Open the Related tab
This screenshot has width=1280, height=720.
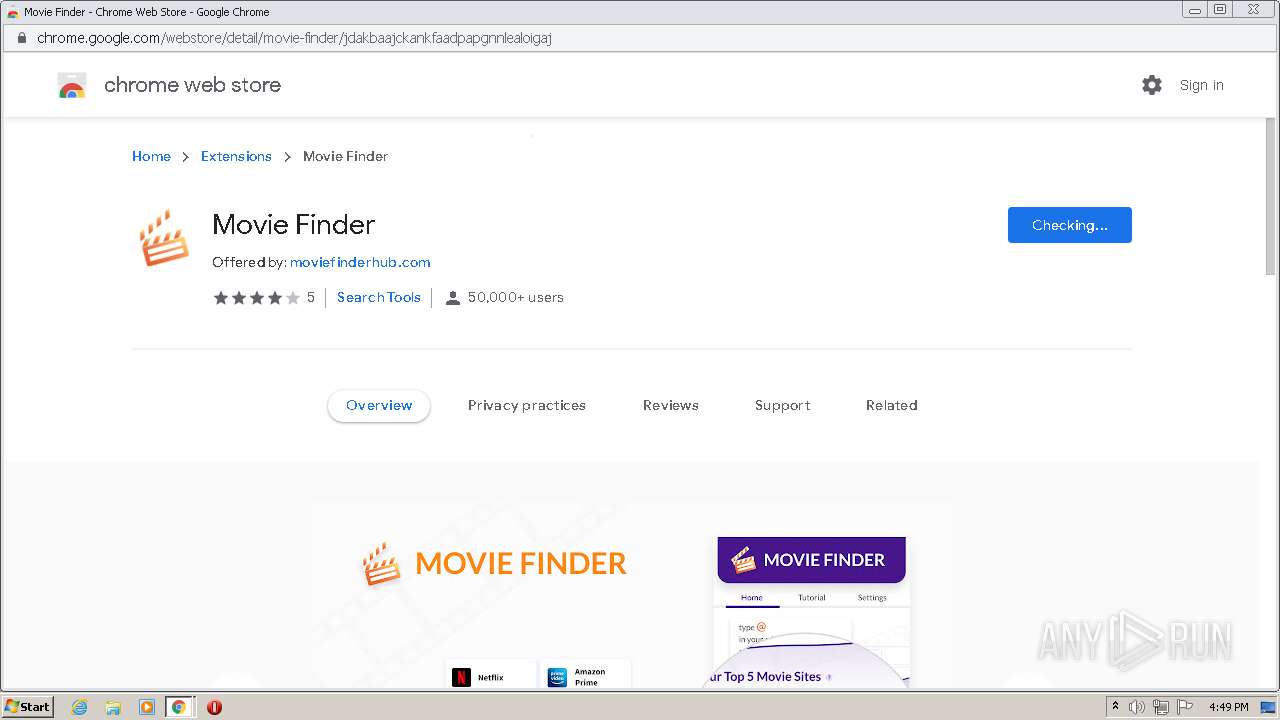pos(892,405)
